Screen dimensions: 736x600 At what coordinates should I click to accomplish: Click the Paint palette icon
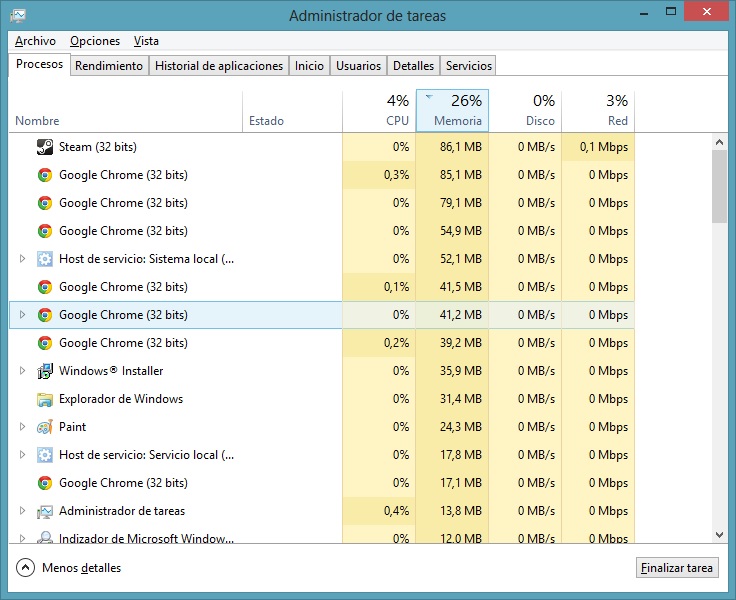45,427
